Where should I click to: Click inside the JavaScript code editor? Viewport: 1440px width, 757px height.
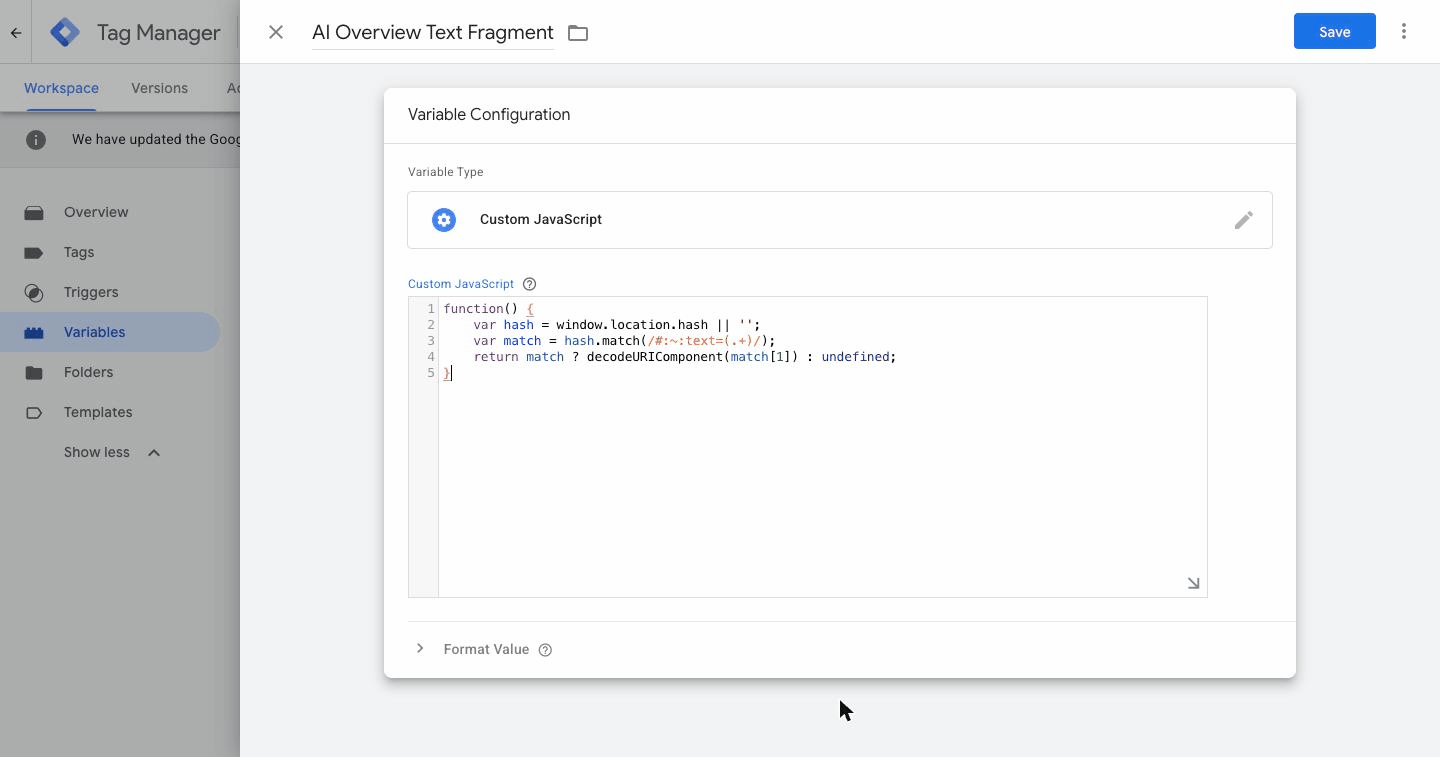click(822, 447)
